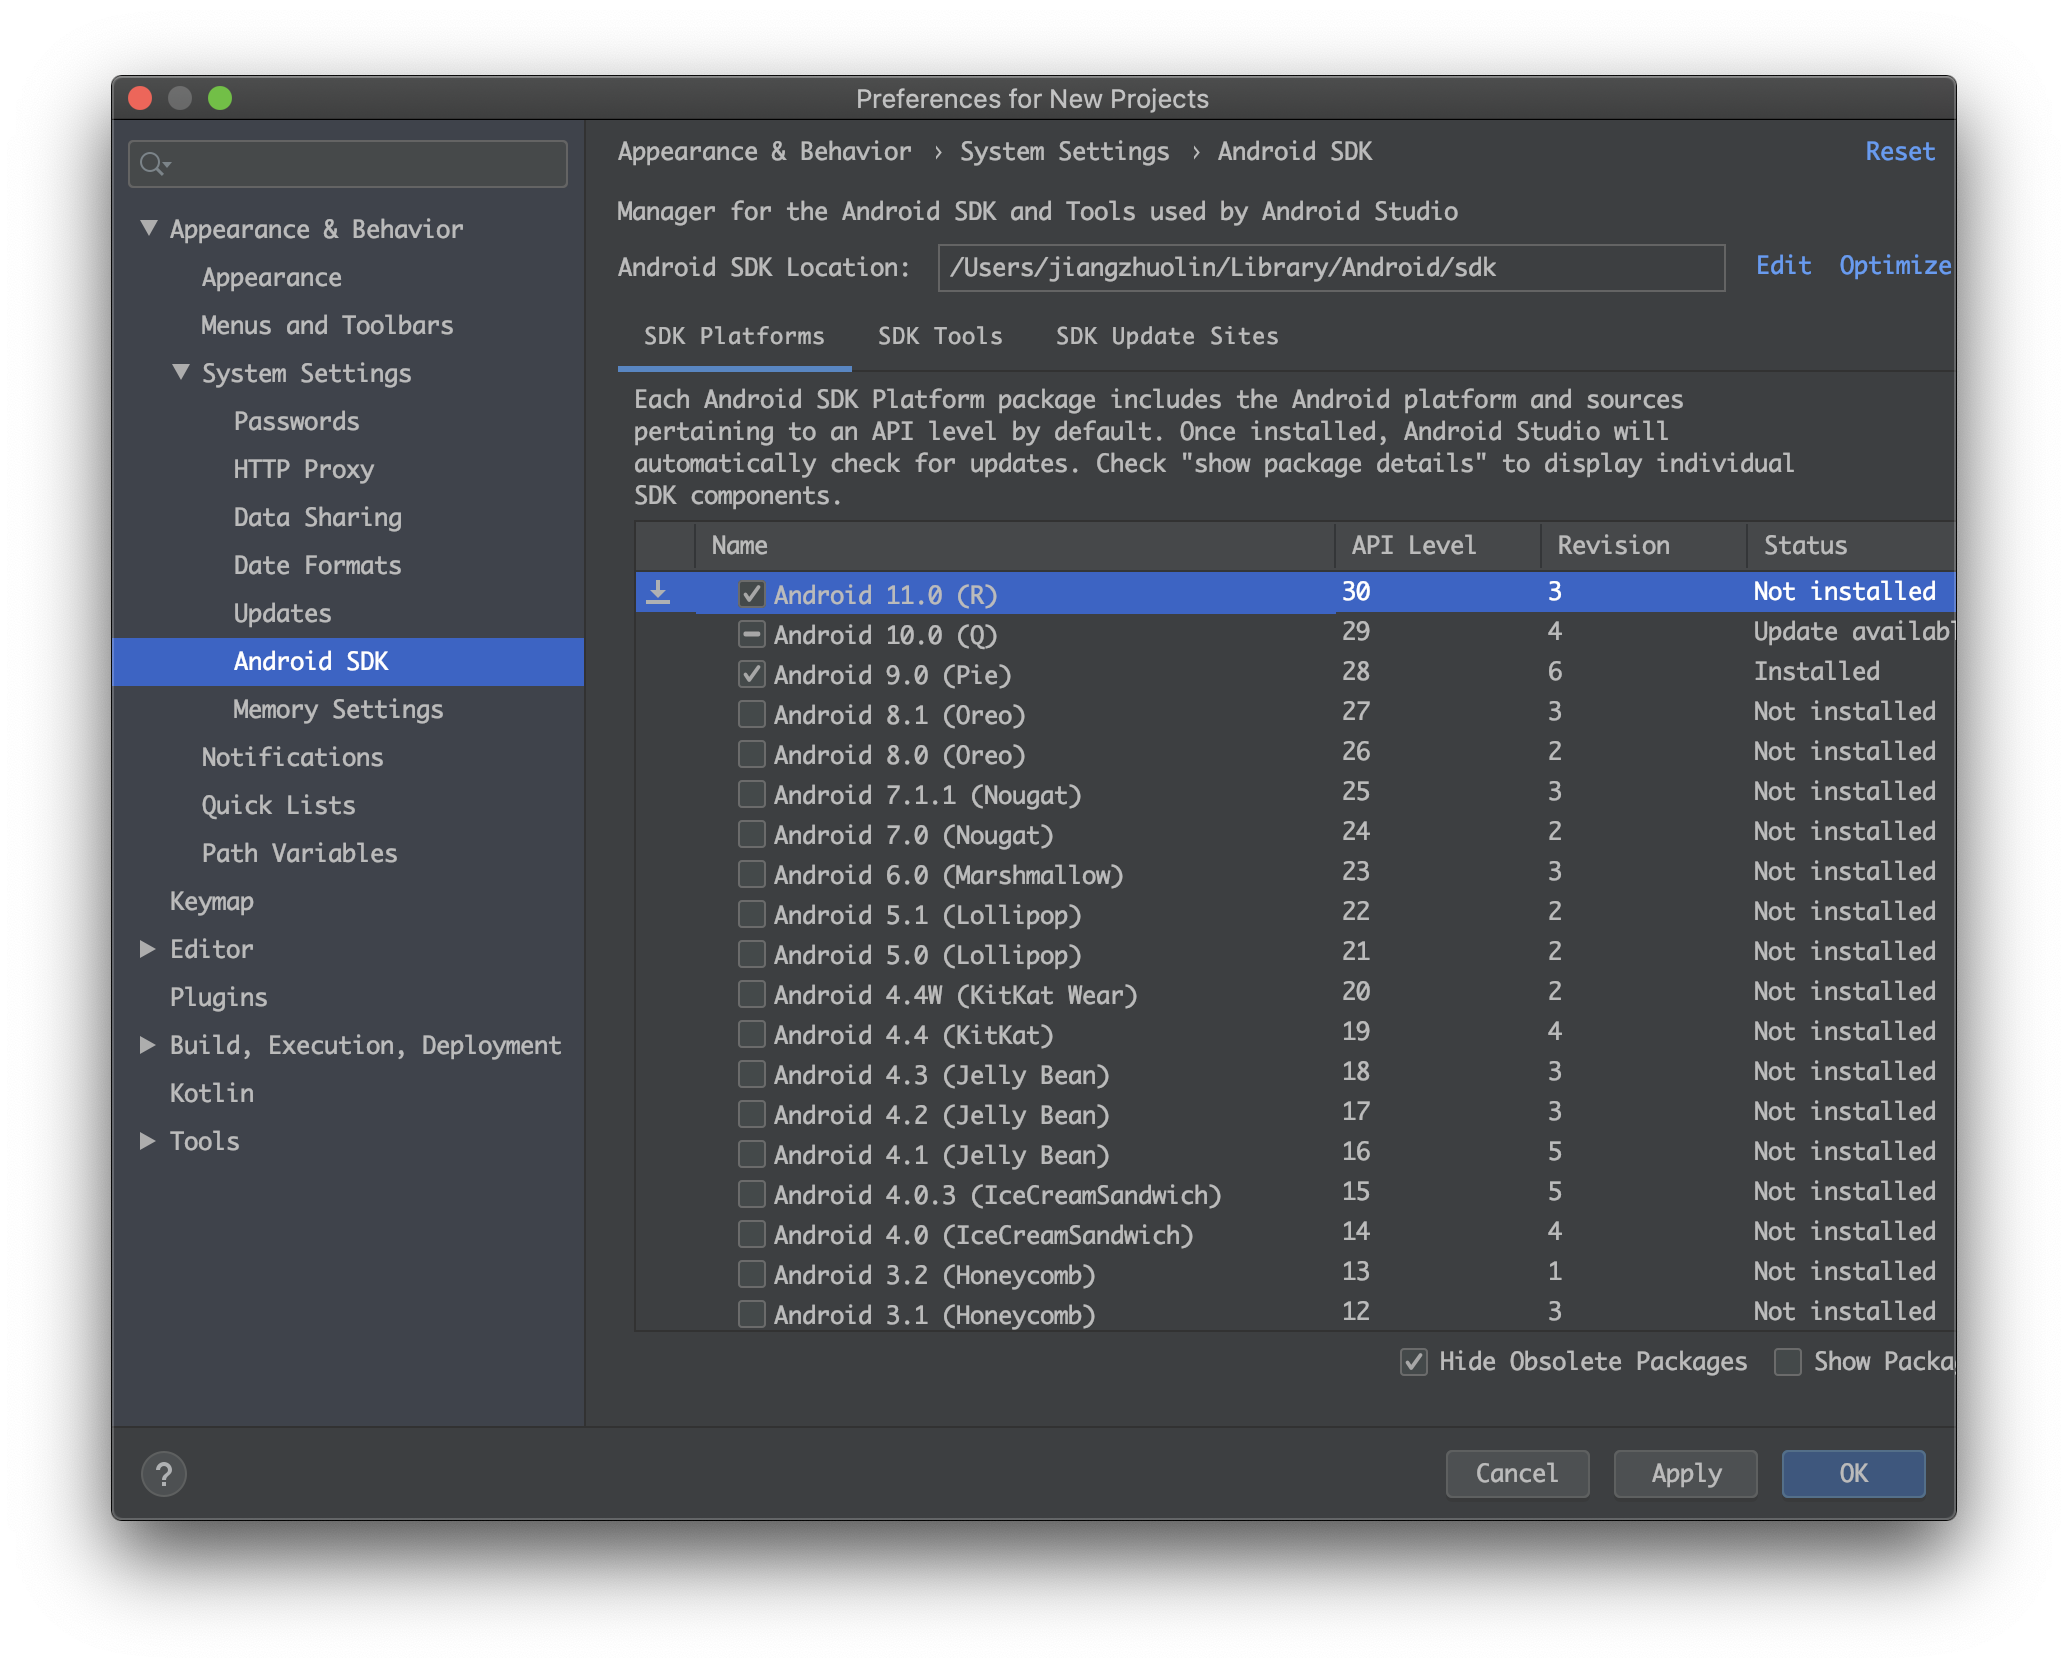Click the Optimize link
The image size is (2068, 1668).
coord(1895,265)
